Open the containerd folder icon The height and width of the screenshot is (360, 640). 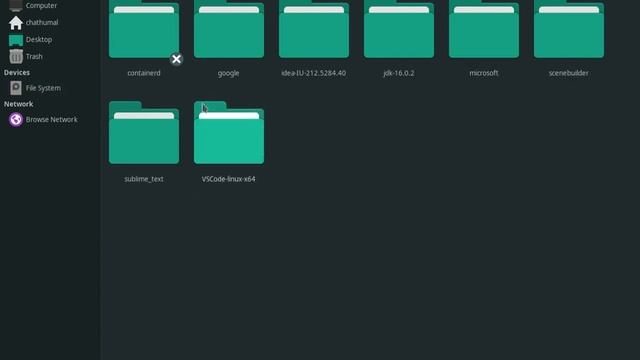click(x=144, y=29)
